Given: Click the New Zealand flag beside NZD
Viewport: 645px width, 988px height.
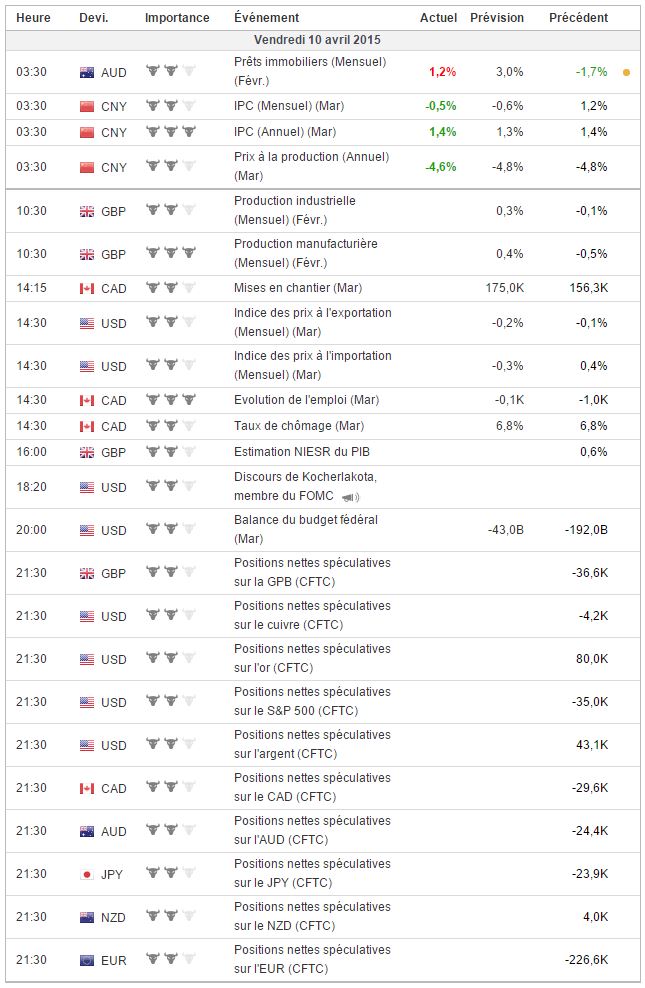Looking at the screenshot, I should tap(86, 917).
